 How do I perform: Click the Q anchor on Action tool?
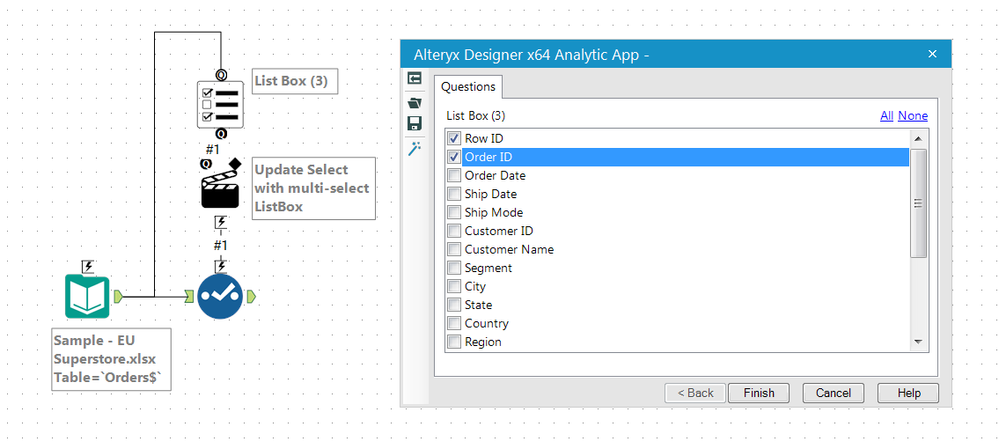coord(207,163)
